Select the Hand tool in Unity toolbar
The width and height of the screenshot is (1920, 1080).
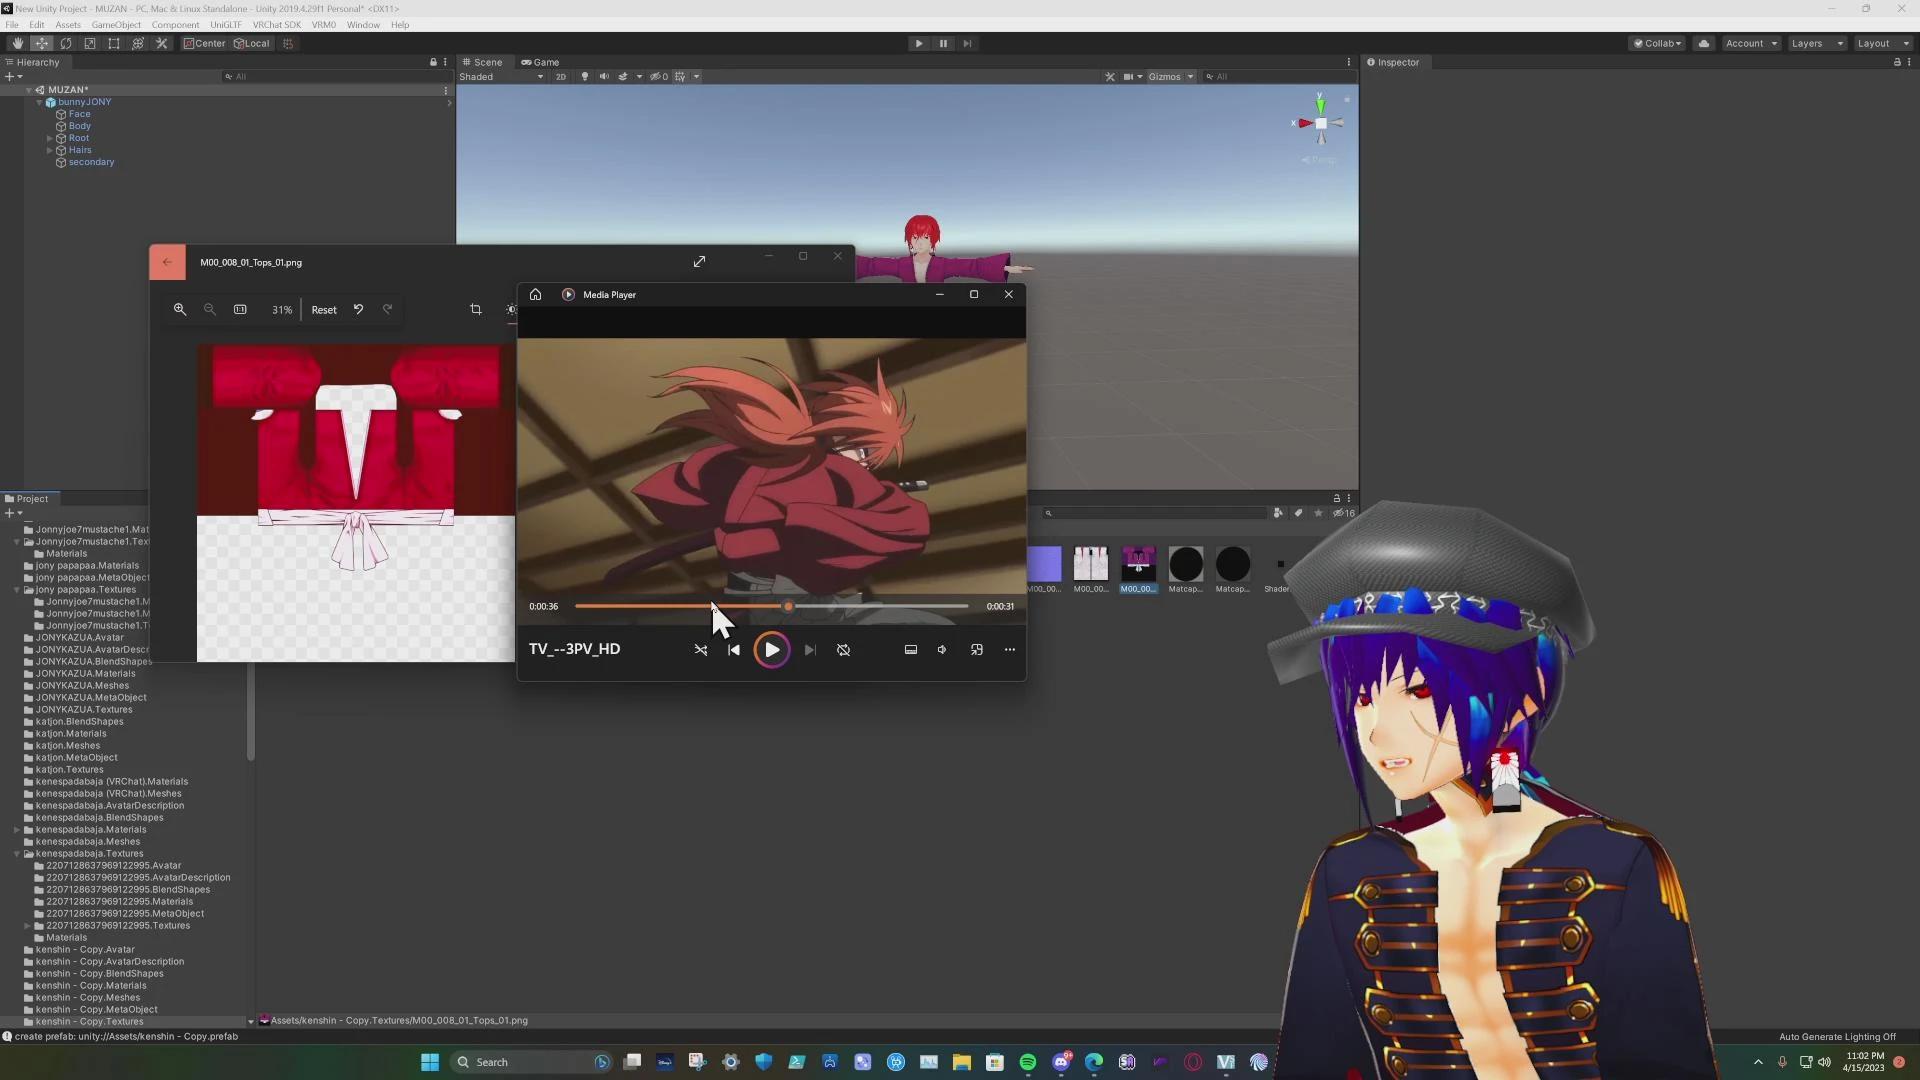17,43
